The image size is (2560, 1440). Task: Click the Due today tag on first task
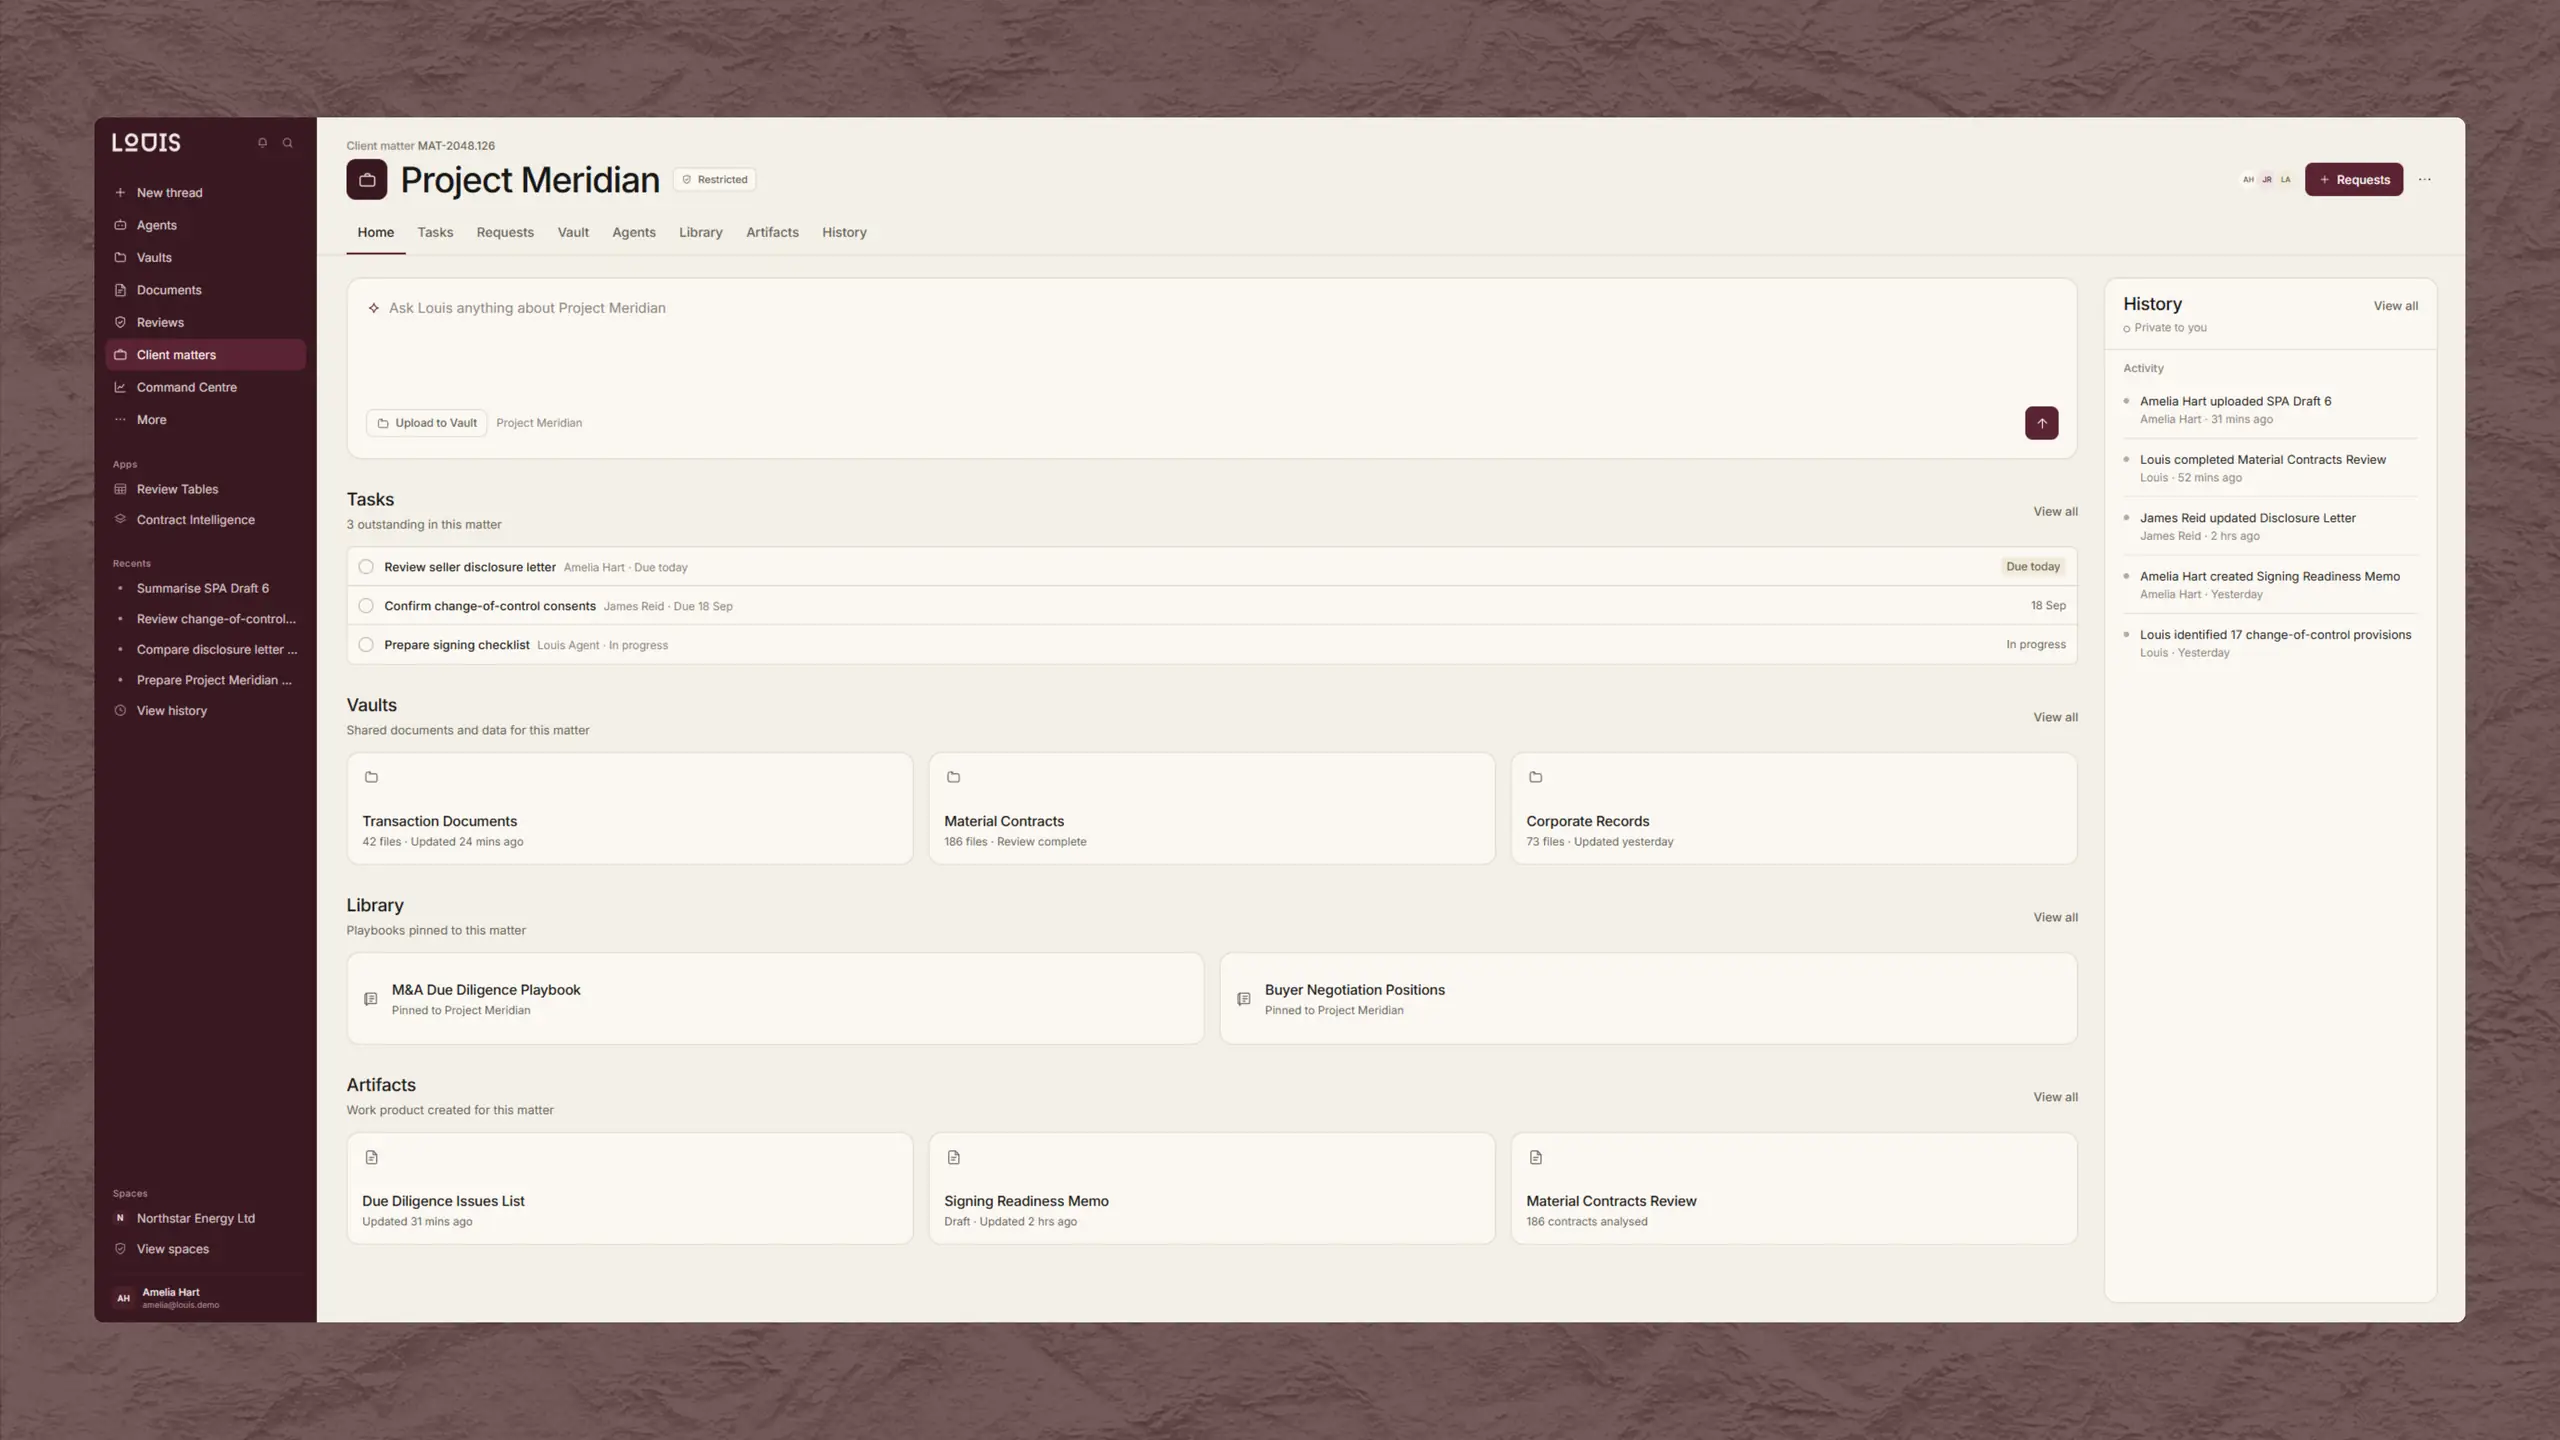point(2032,567)
